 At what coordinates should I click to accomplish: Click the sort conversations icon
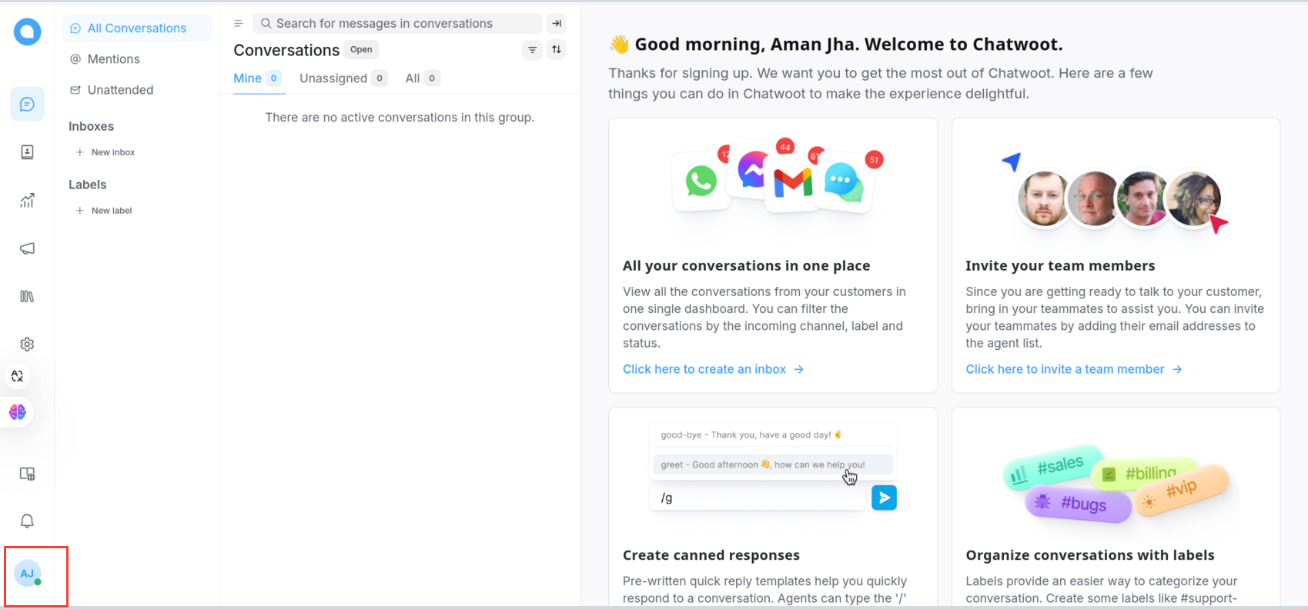(x=557, y=49)
